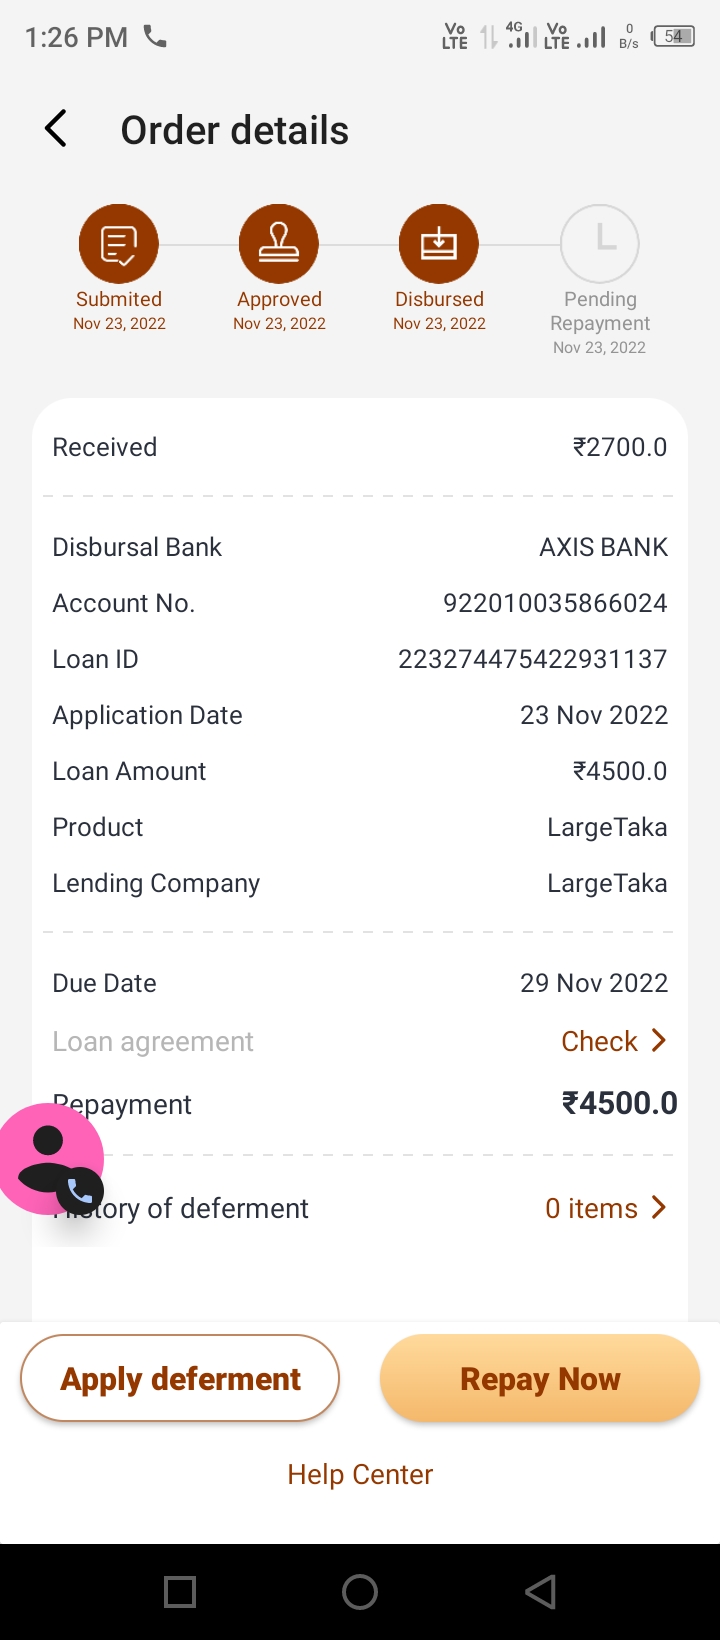Viewport: 720px width, 1640px height.
Task: Tap the Due Date 29 Nov 2022
Action: pyautogui.click(x=594, y=983)
